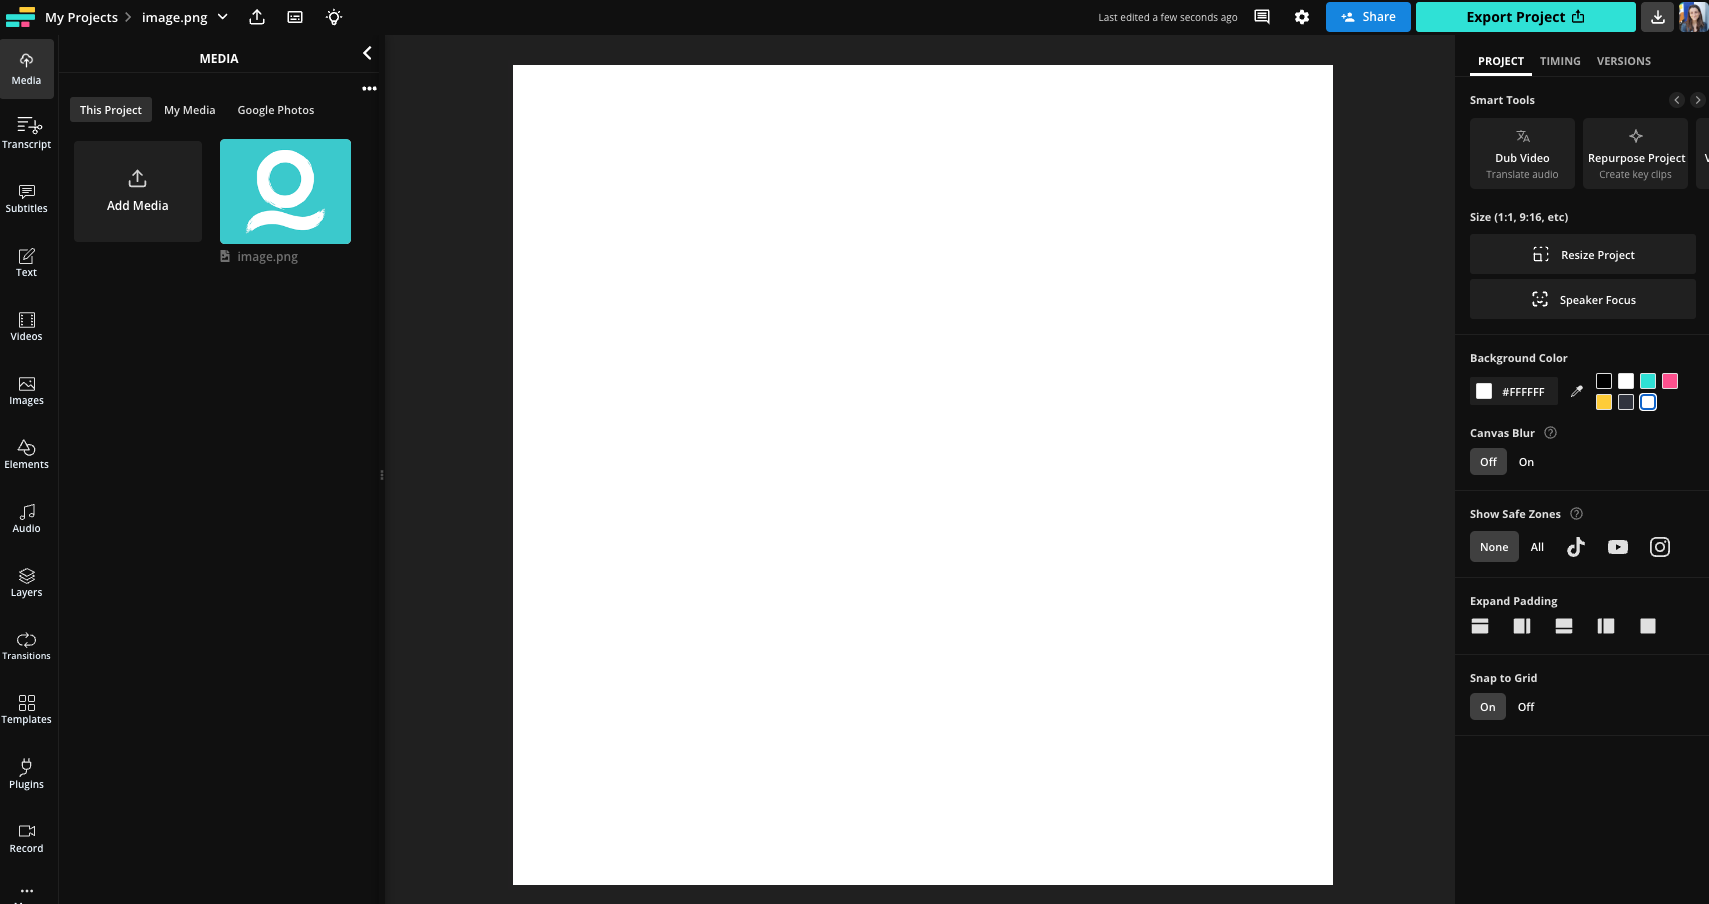This screenshot has width=1709, height=904.
Task: Open the media panel overflow menu
Action: (x=369, y=88)
